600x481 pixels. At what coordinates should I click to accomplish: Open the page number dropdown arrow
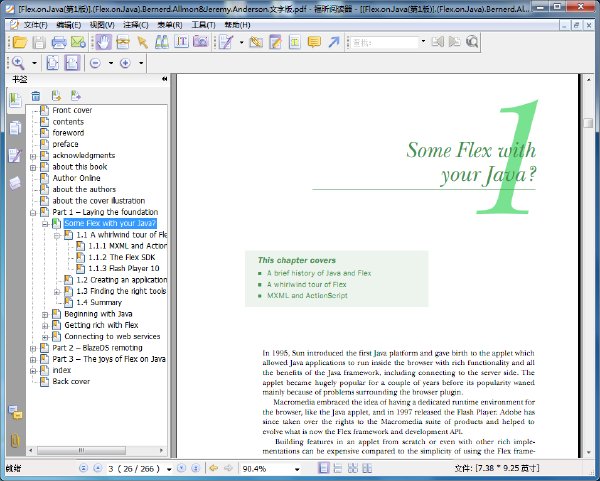tap(169, 469)
